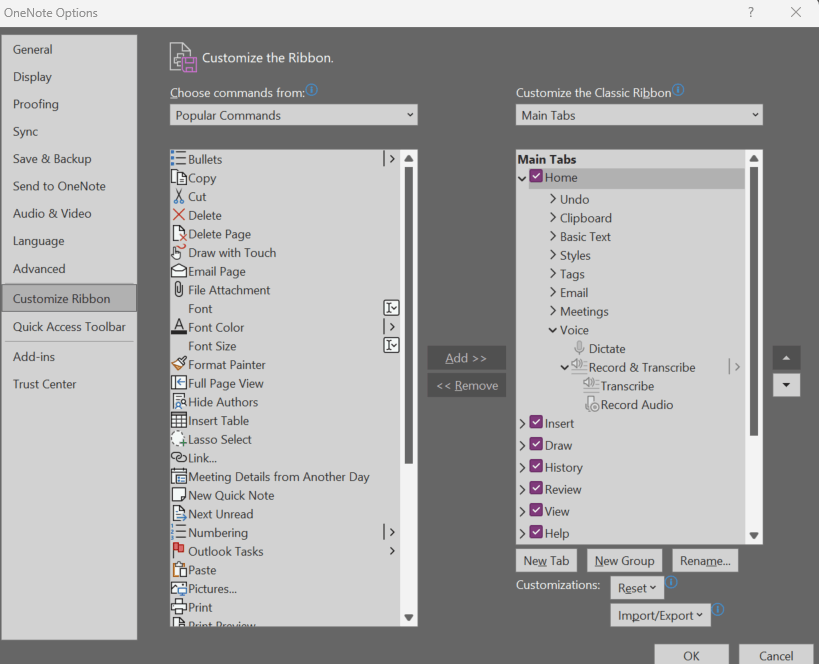Screen dimensions: 819x664
Task: Select the Bullets command icon
Action: [x=178, y=158]
